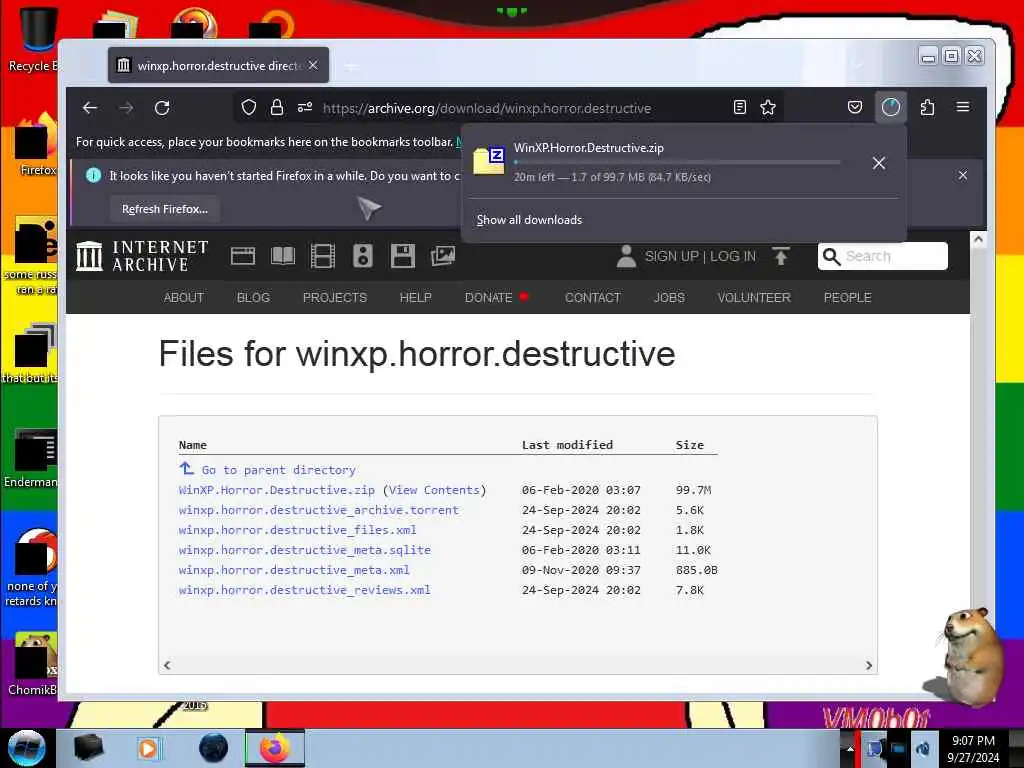
Task: Click the 06-Feb-2020 03:07 date text
Action: click(581, 490)
